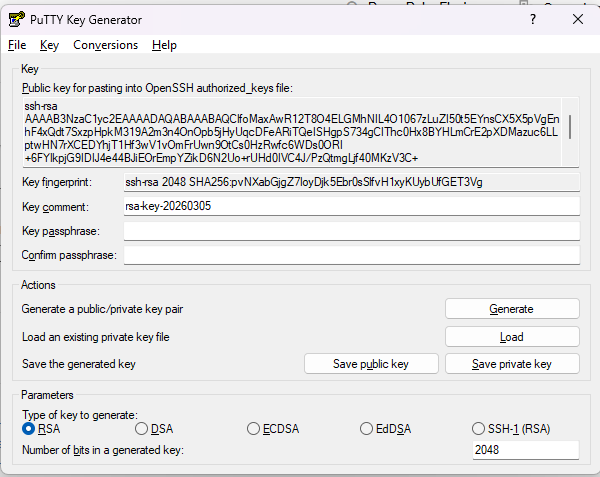Focus the Key passphrase field
600x477 pixels.
point(350,231)
